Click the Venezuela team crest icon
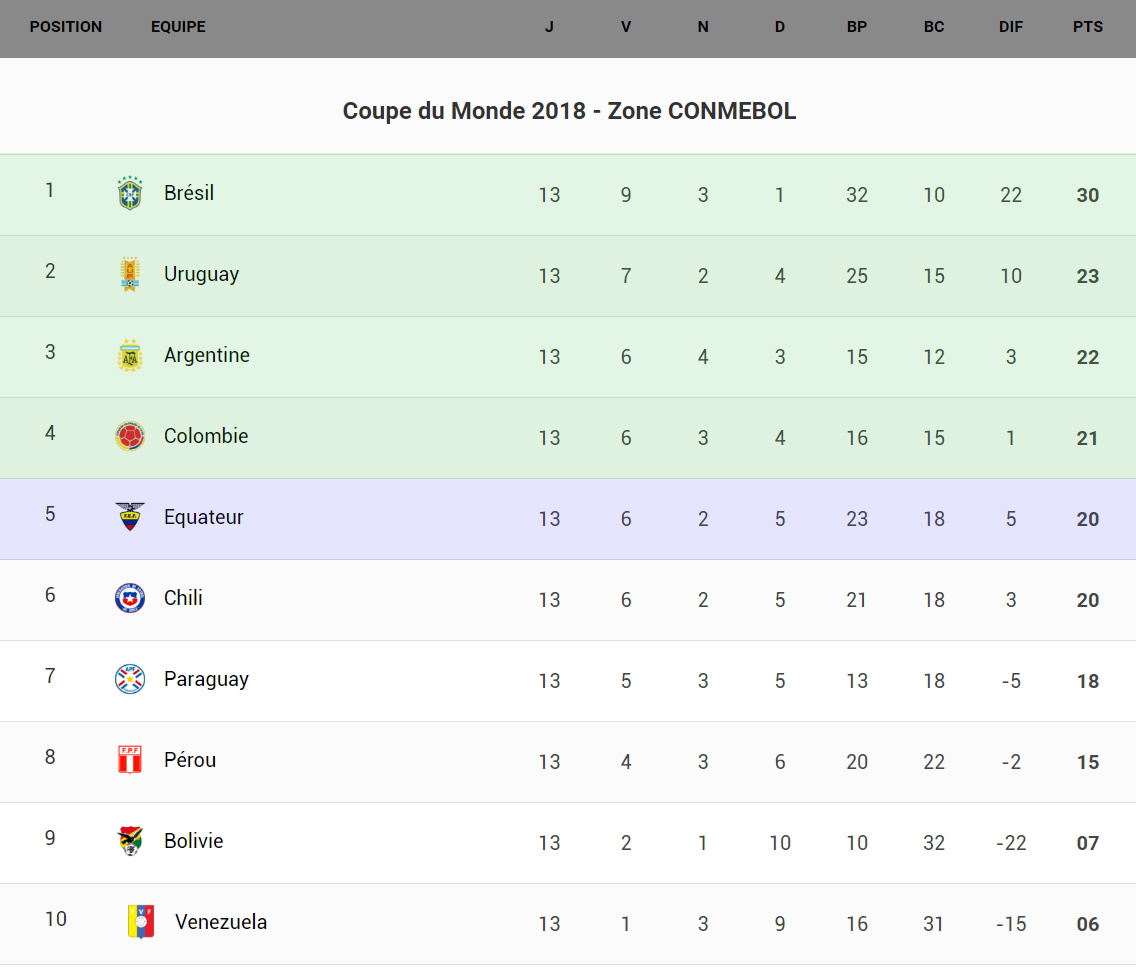 (141, 922)
